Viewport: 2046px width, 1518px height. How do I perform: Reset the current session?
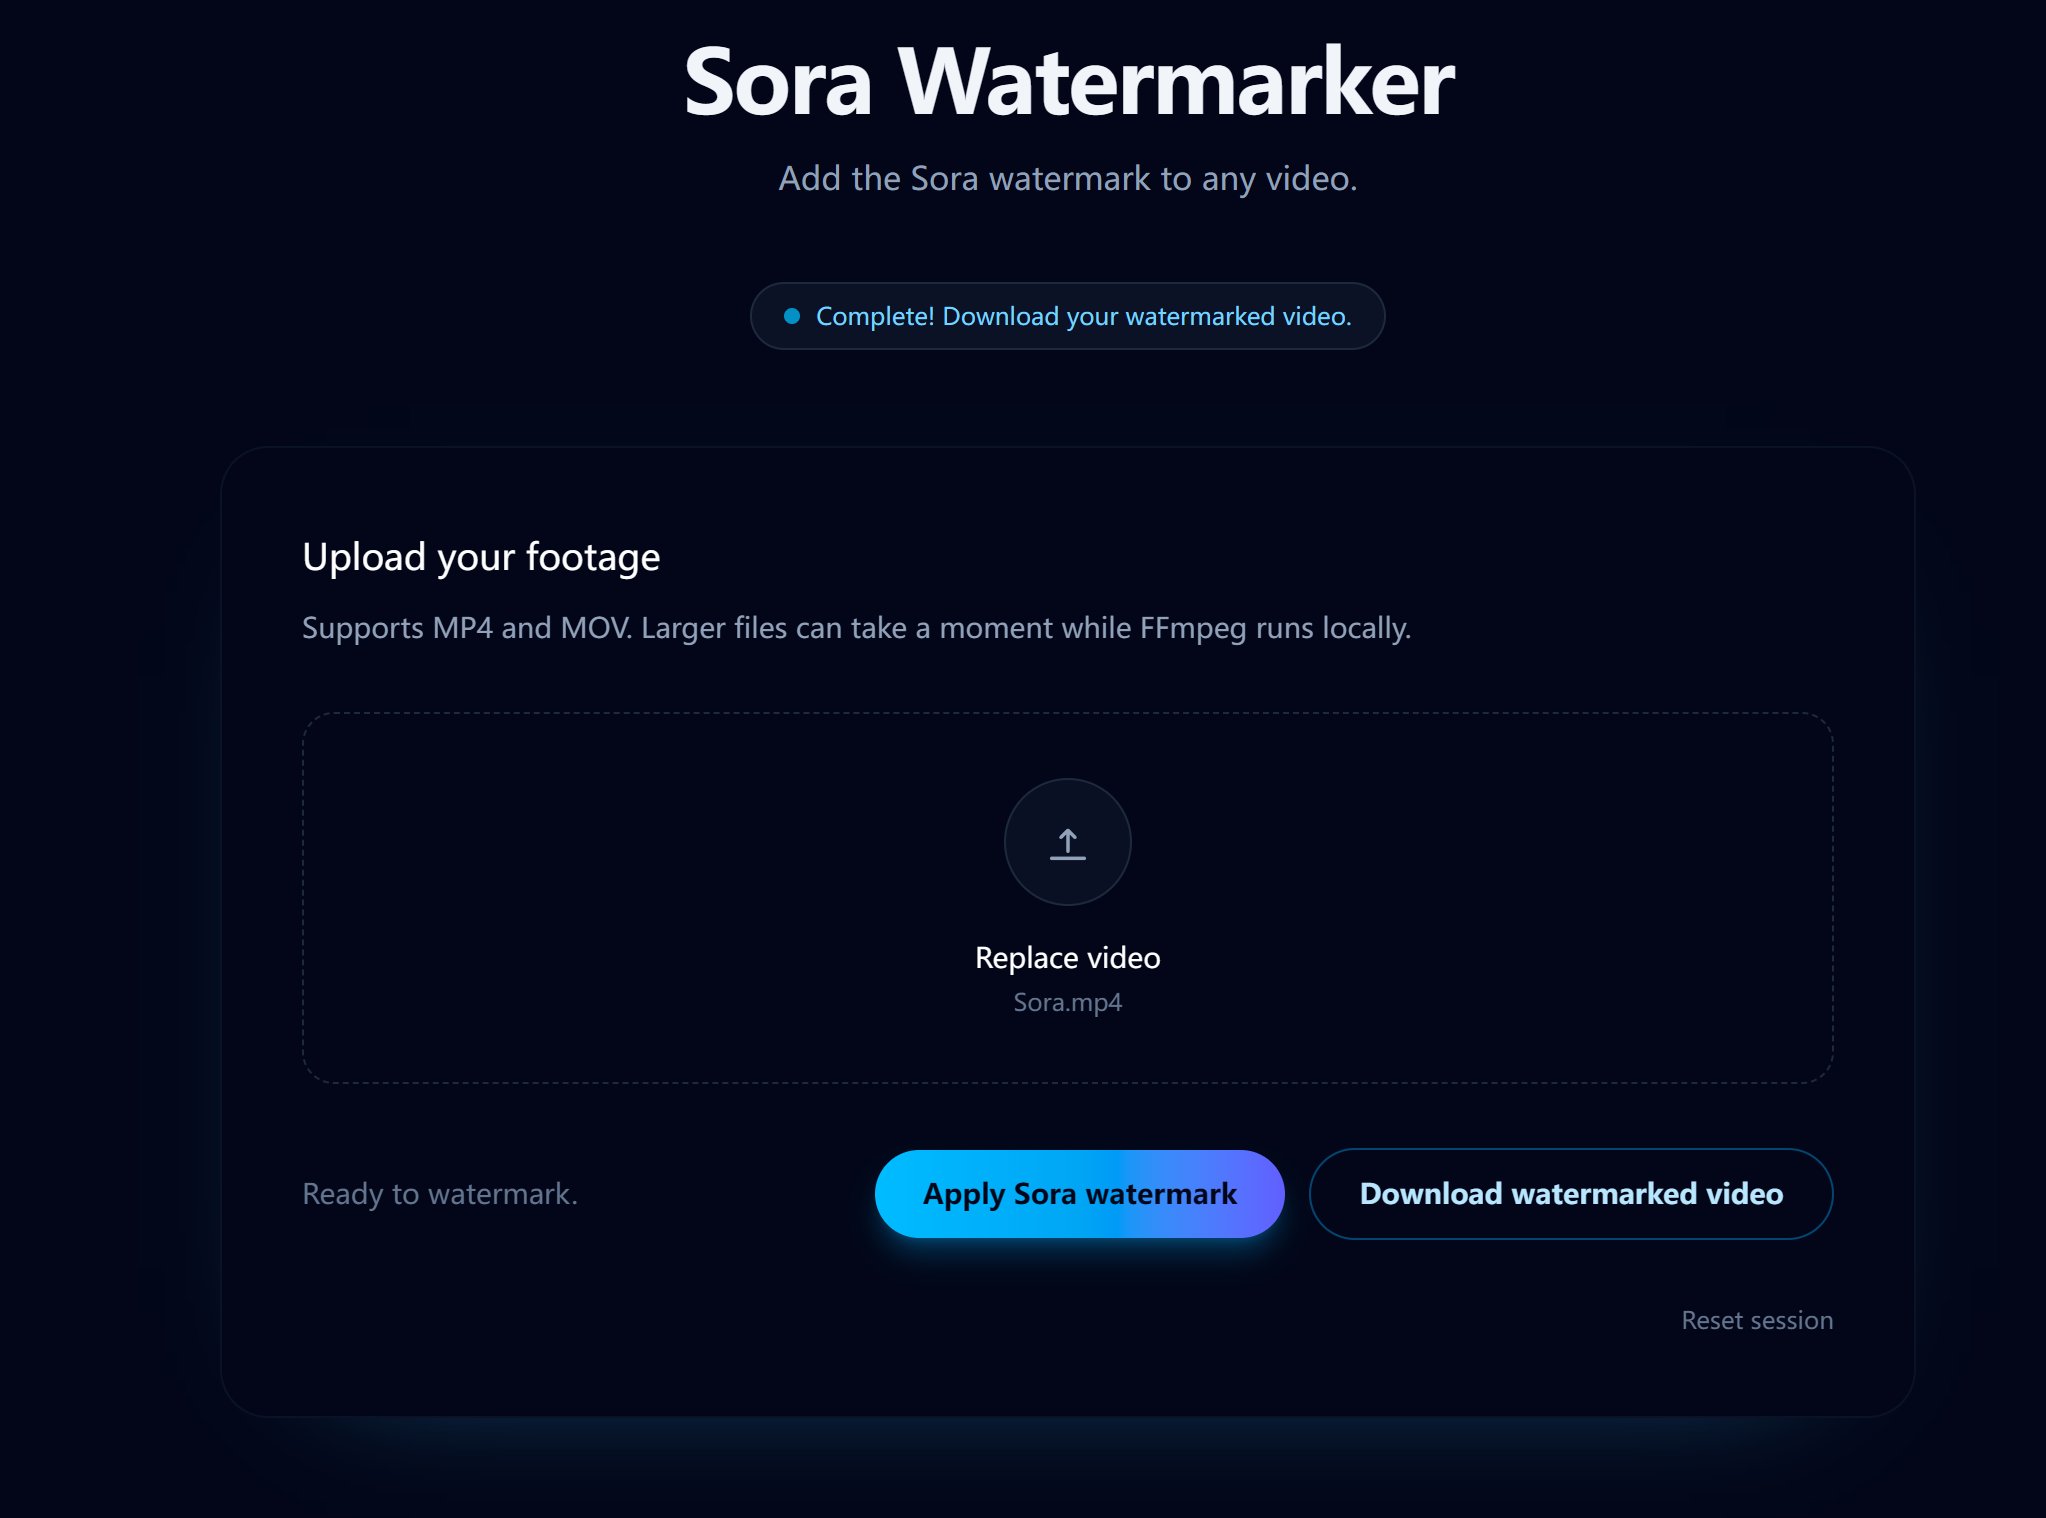(1756, 1320)
